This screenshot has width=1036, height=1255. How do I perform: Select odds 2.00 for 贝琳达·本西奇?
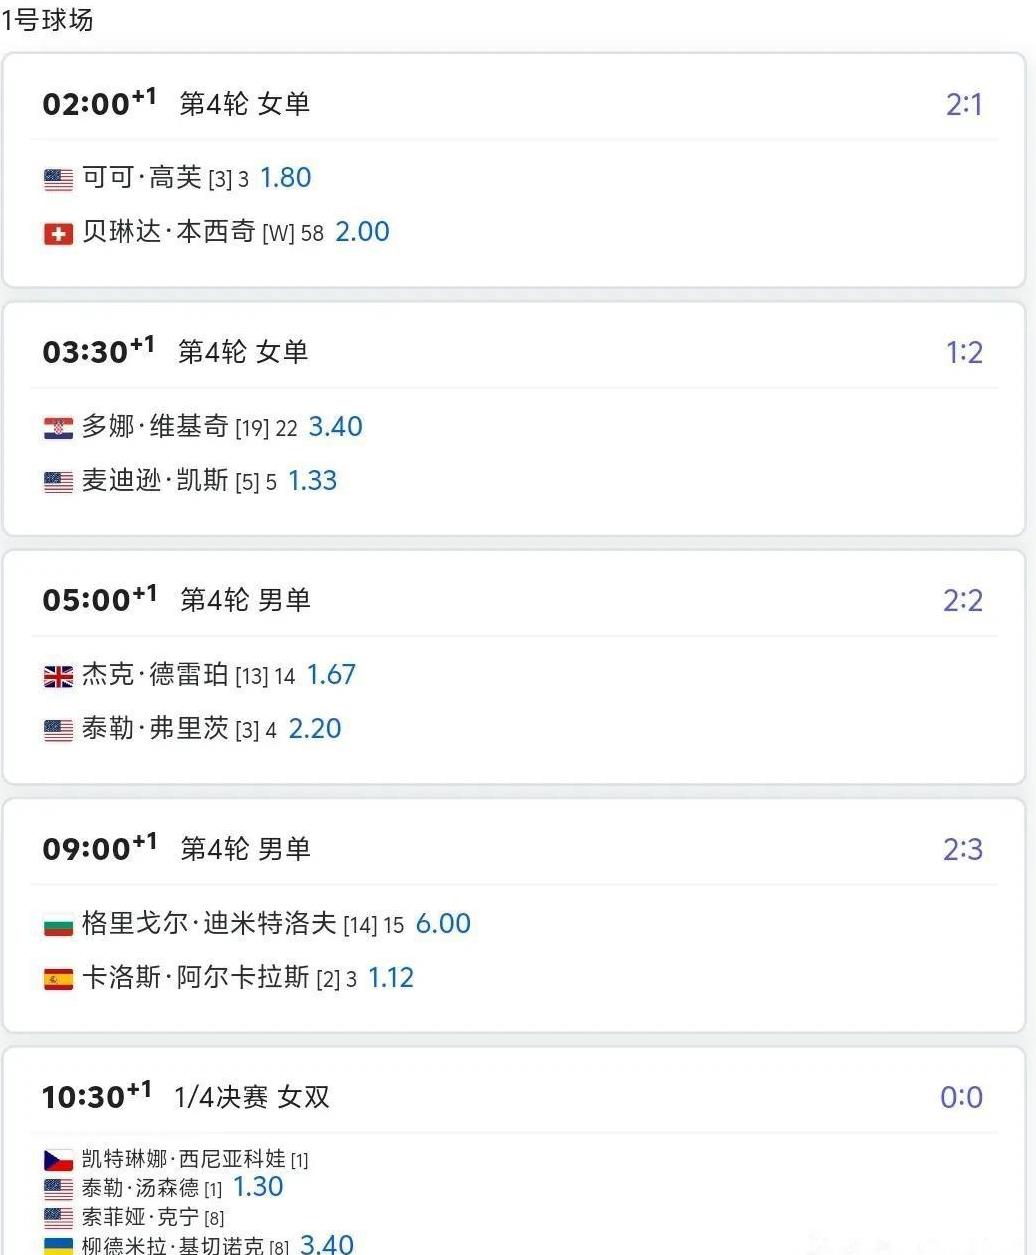(x=362, y=232)
